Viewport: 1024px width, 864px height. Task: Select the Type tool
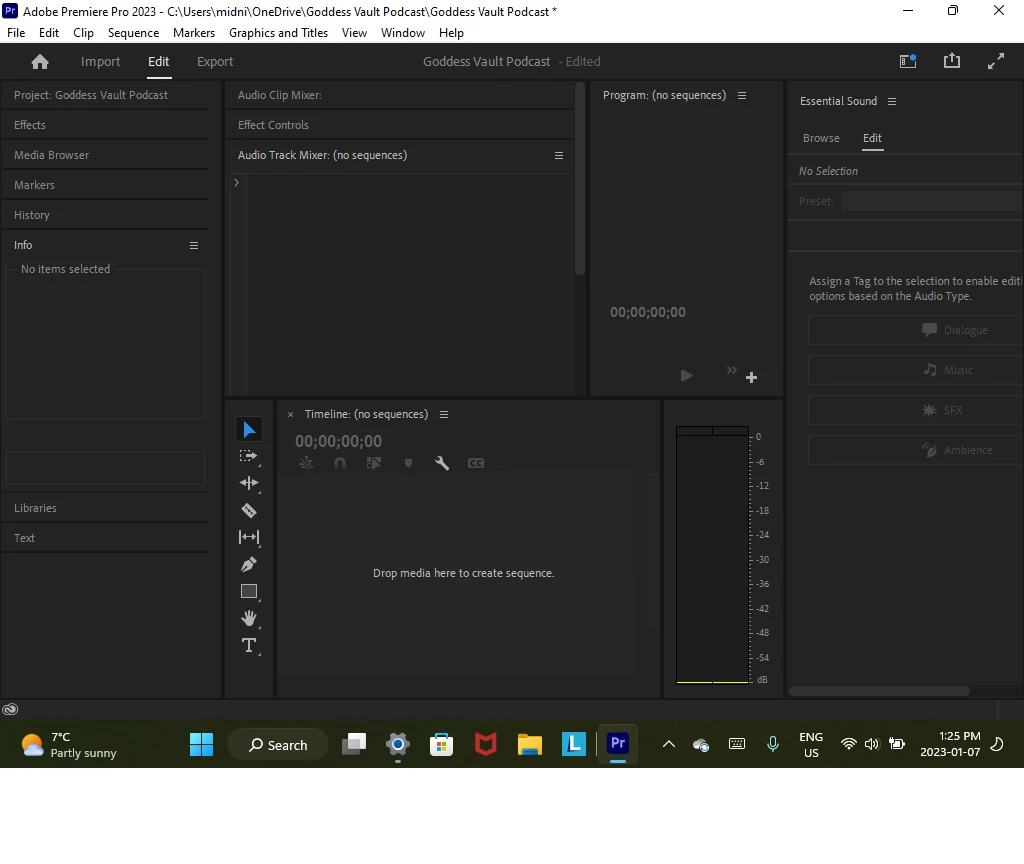click(x=249, y=645)
